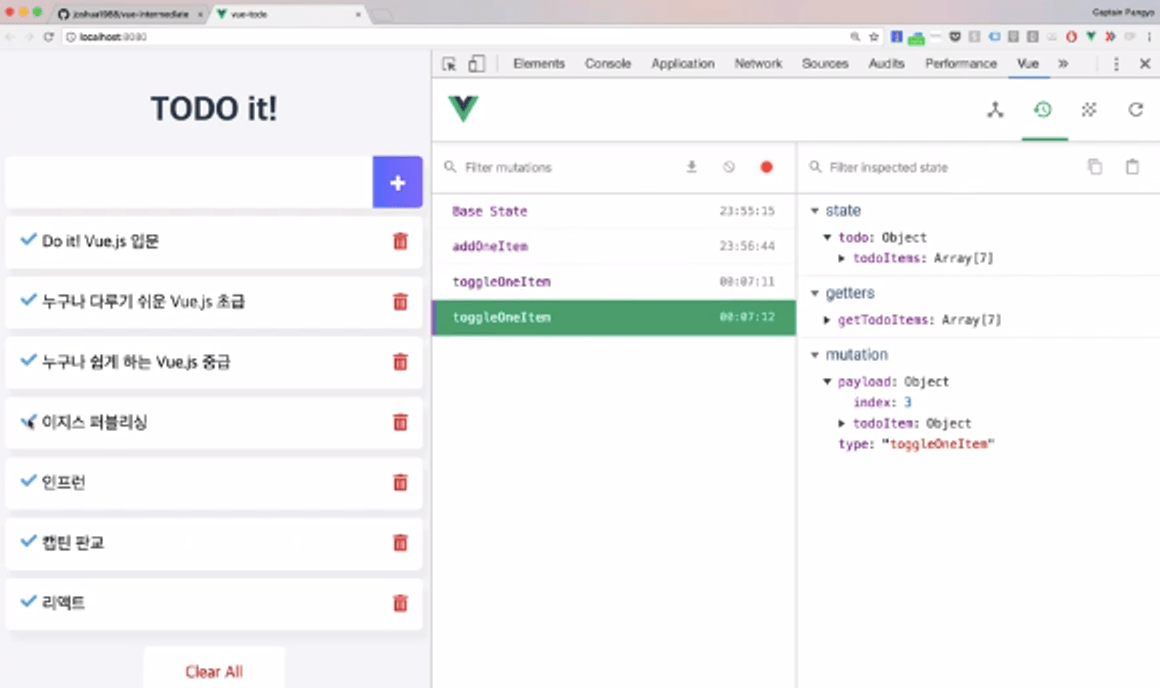
Task: Open the Network tab in DevTools
Action: coord(757,63)
